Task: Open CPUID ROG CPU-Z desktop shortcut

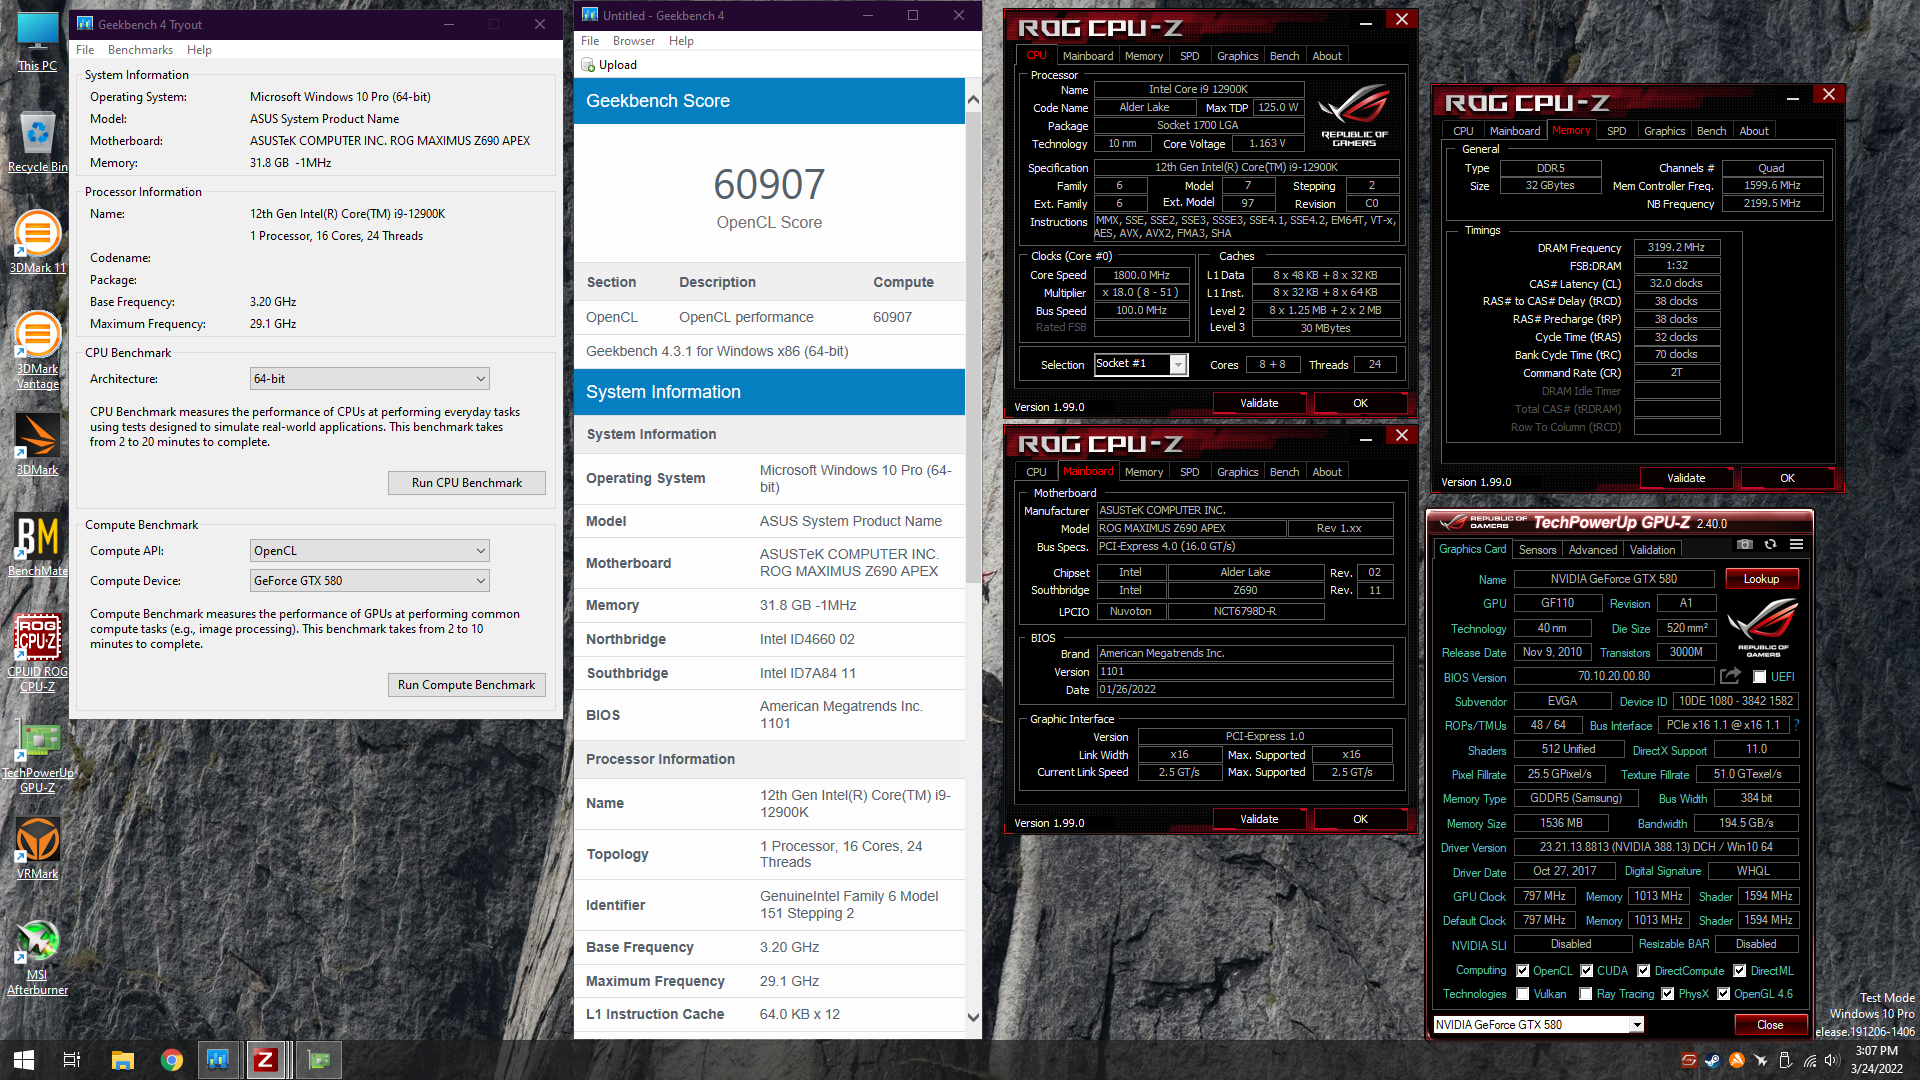Action: tap(37, 653)
